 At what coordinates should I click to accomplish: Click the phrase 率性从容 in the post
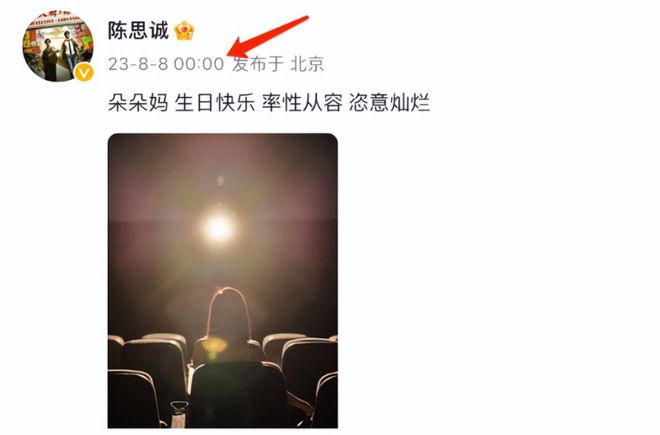click(302, 102)
